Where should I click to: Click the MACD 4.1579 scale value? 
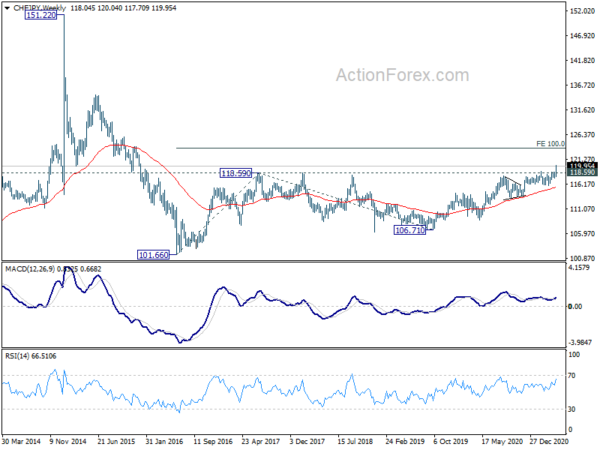tap(579, 268)
